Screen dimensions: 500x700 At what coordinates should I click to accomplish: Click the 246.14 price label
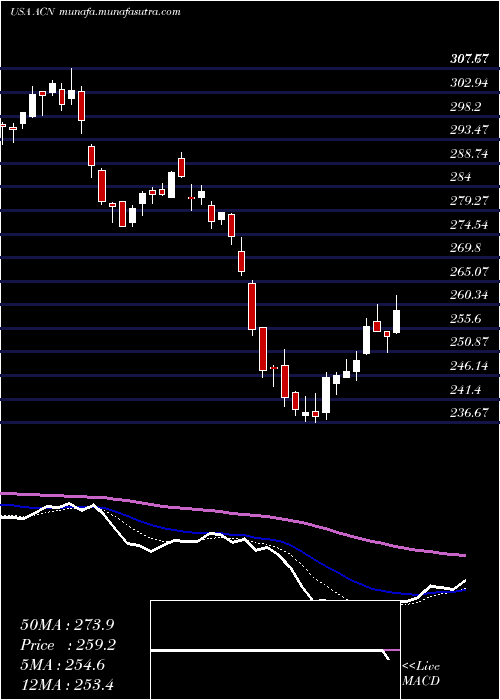[x=469, y=366]
